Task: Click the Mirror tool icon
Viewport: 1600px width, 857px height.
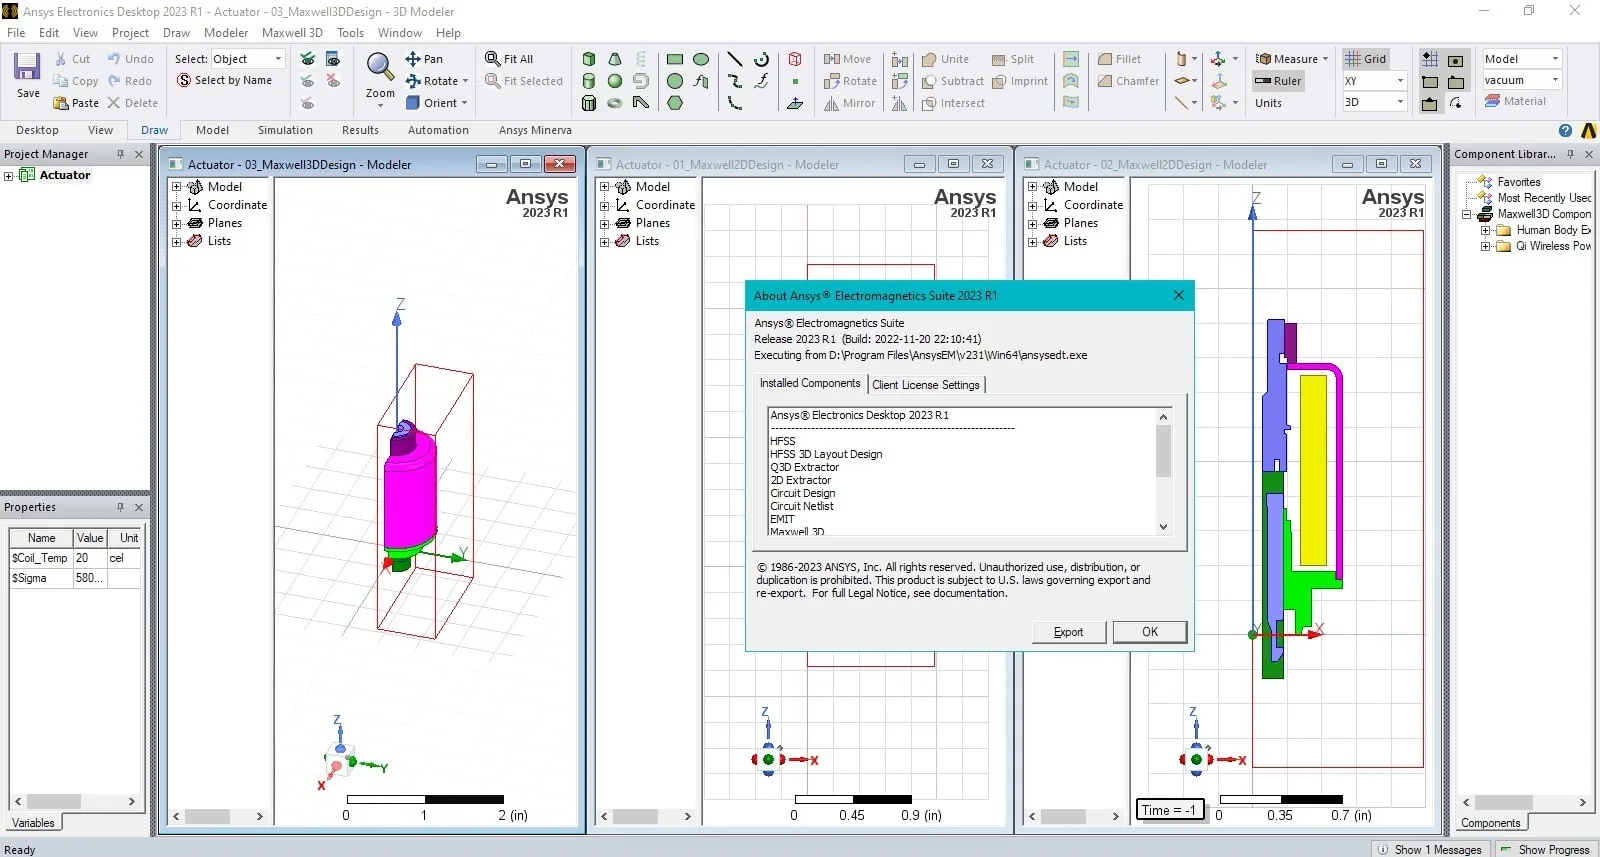Action: 831,103
